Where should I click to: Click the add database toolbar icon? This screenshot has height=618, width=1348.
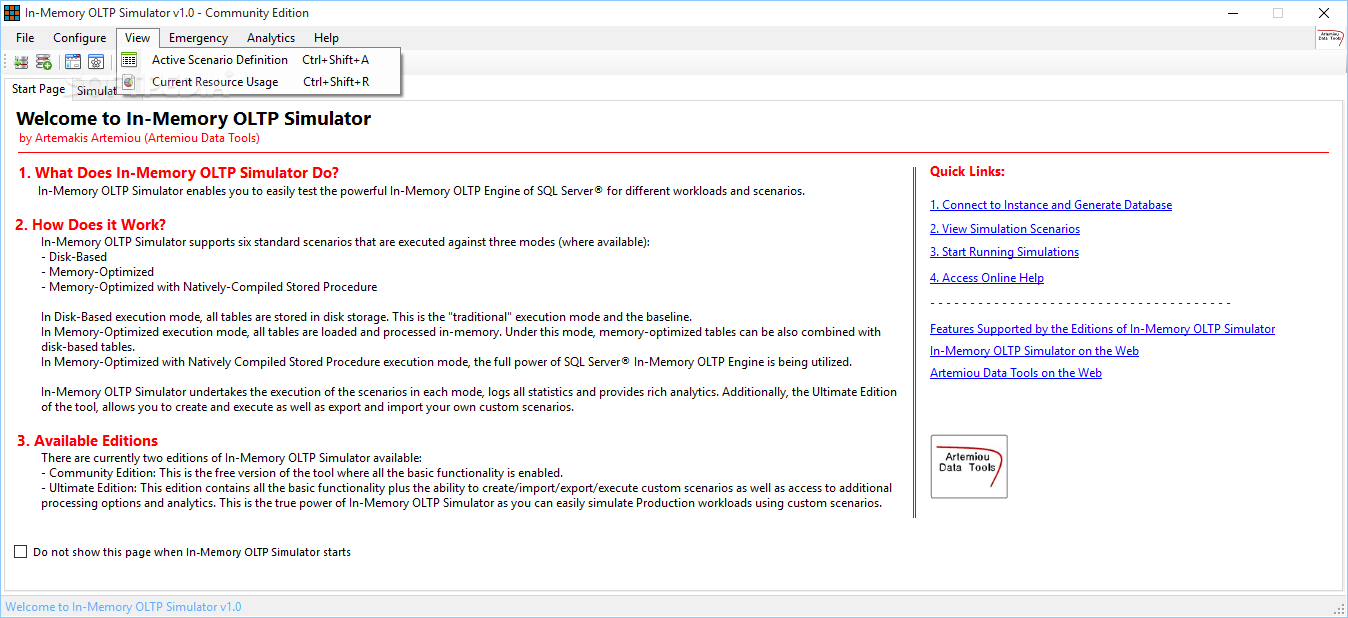tap(44, 62)
